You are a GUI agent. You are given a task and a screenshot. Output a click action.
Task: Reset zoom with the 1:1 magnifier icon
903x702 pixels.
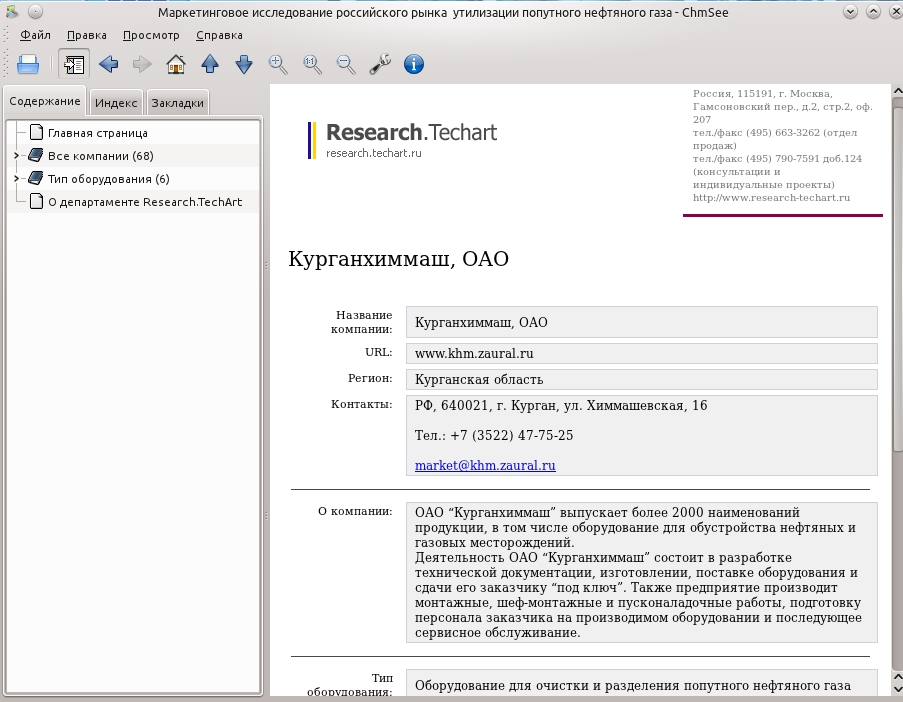313,64
